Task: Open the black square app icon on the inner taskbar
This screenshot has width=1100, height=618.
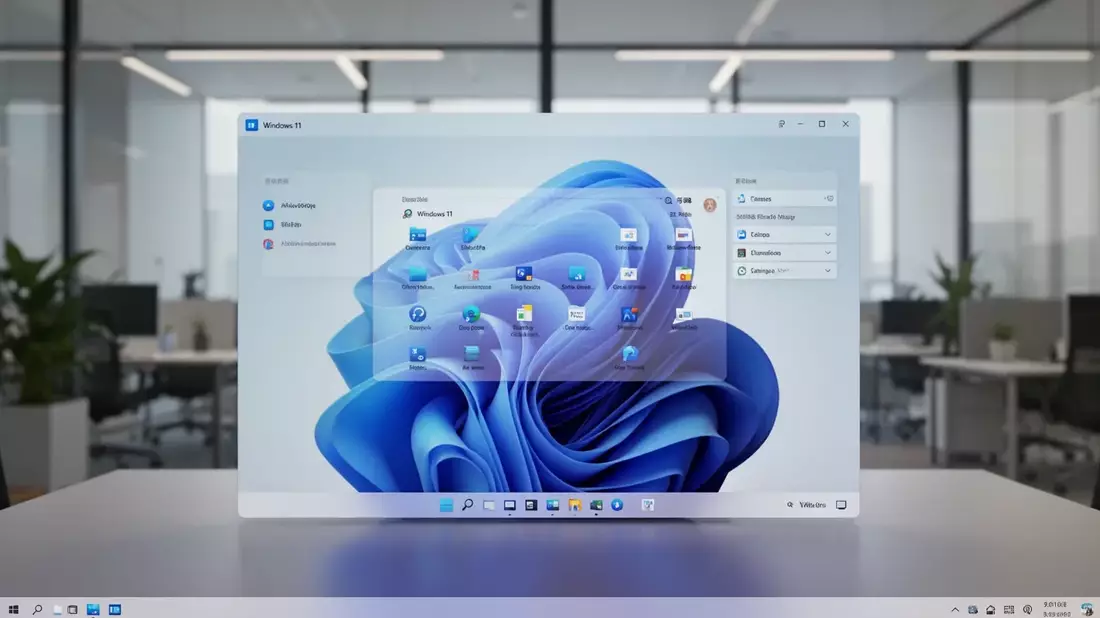Action: pyautogui.click(x=531, y=505)
